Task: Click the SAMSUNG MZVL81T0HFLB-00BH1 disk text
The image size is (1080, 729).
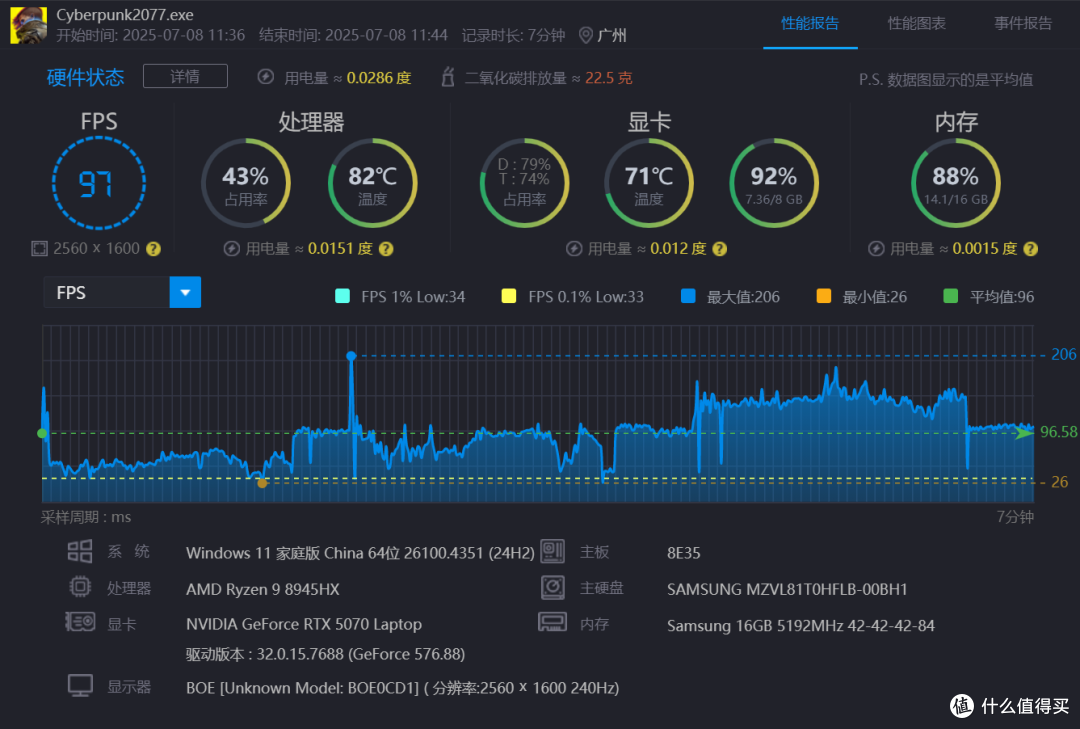Action: [x=787, y=589]
